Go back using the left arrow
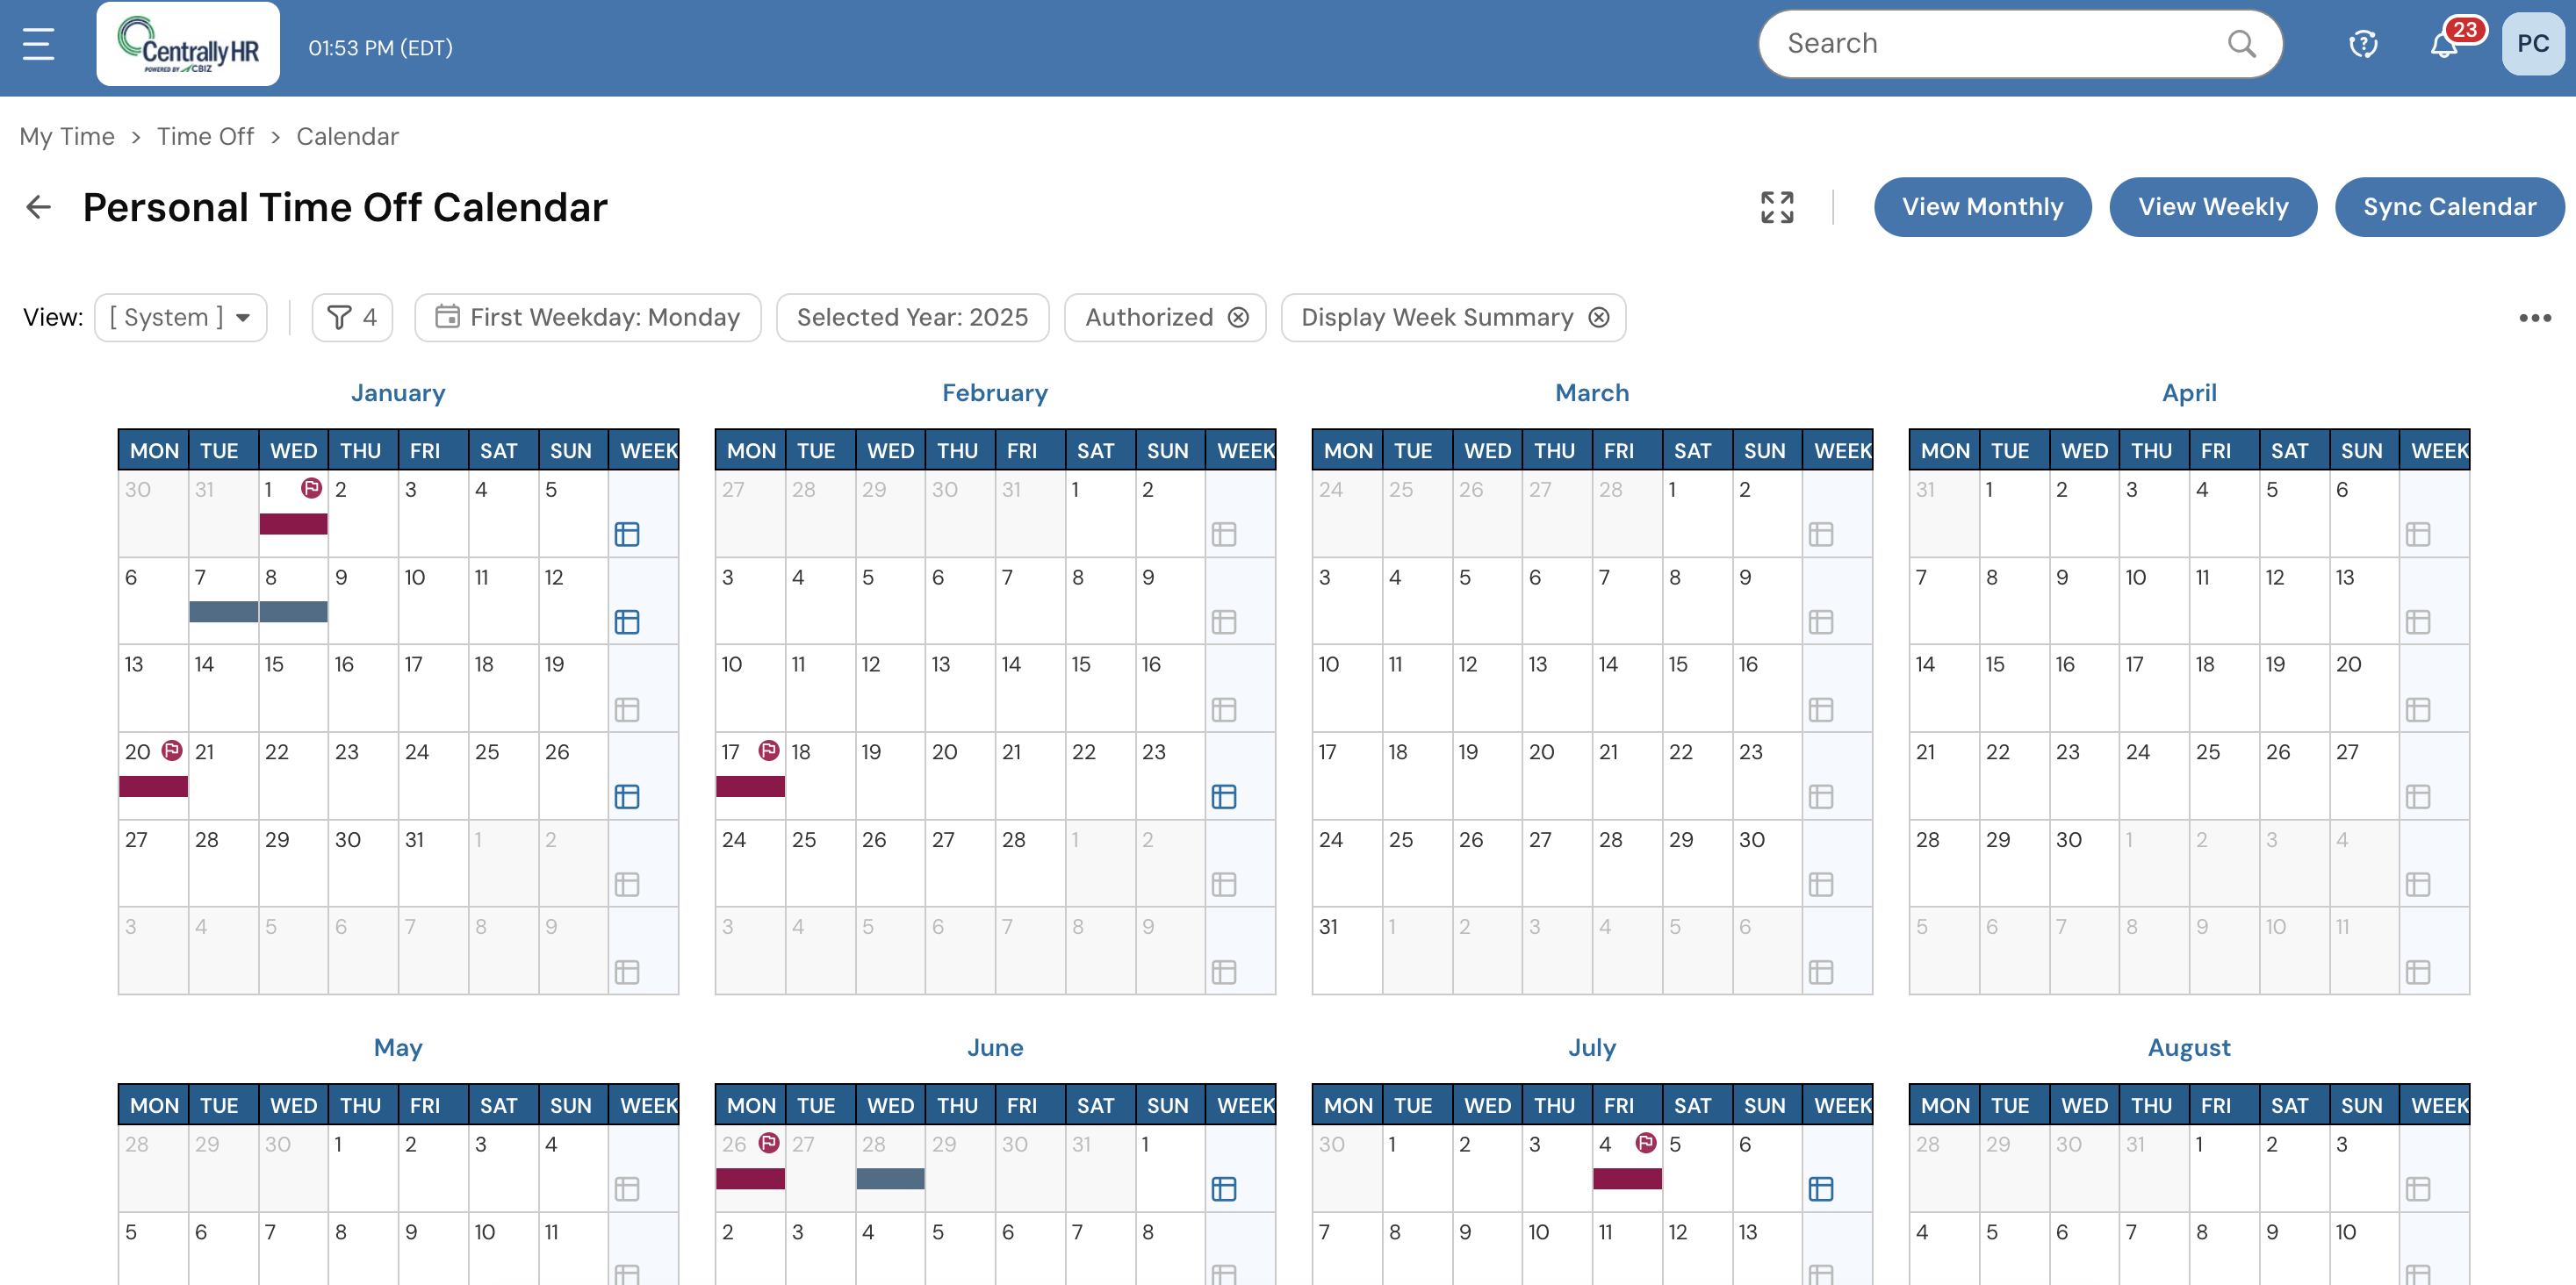 click(38, 207)
